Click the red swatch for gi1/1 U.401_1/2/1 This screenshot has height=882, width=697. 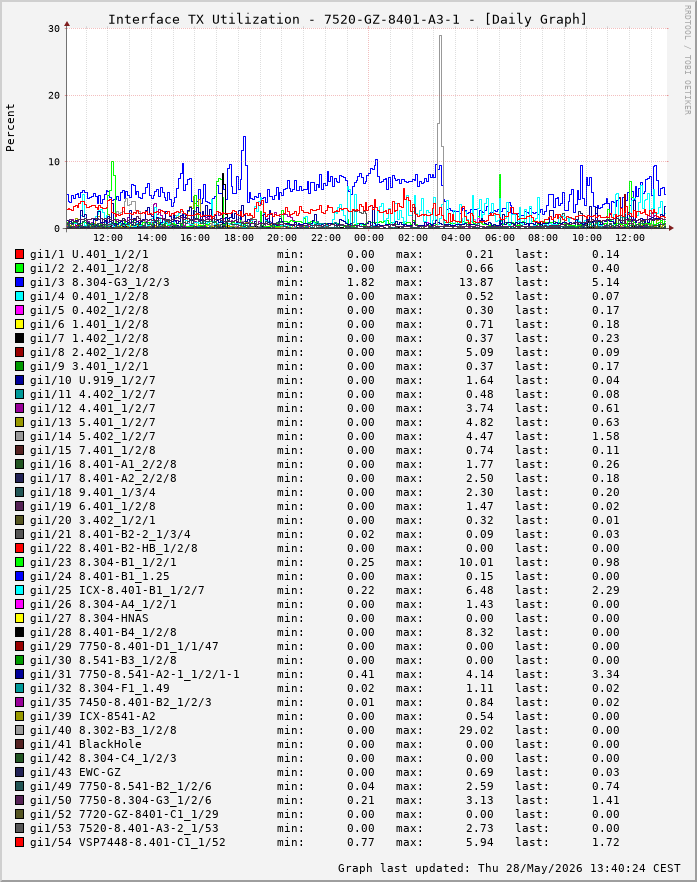pos(20,254)
